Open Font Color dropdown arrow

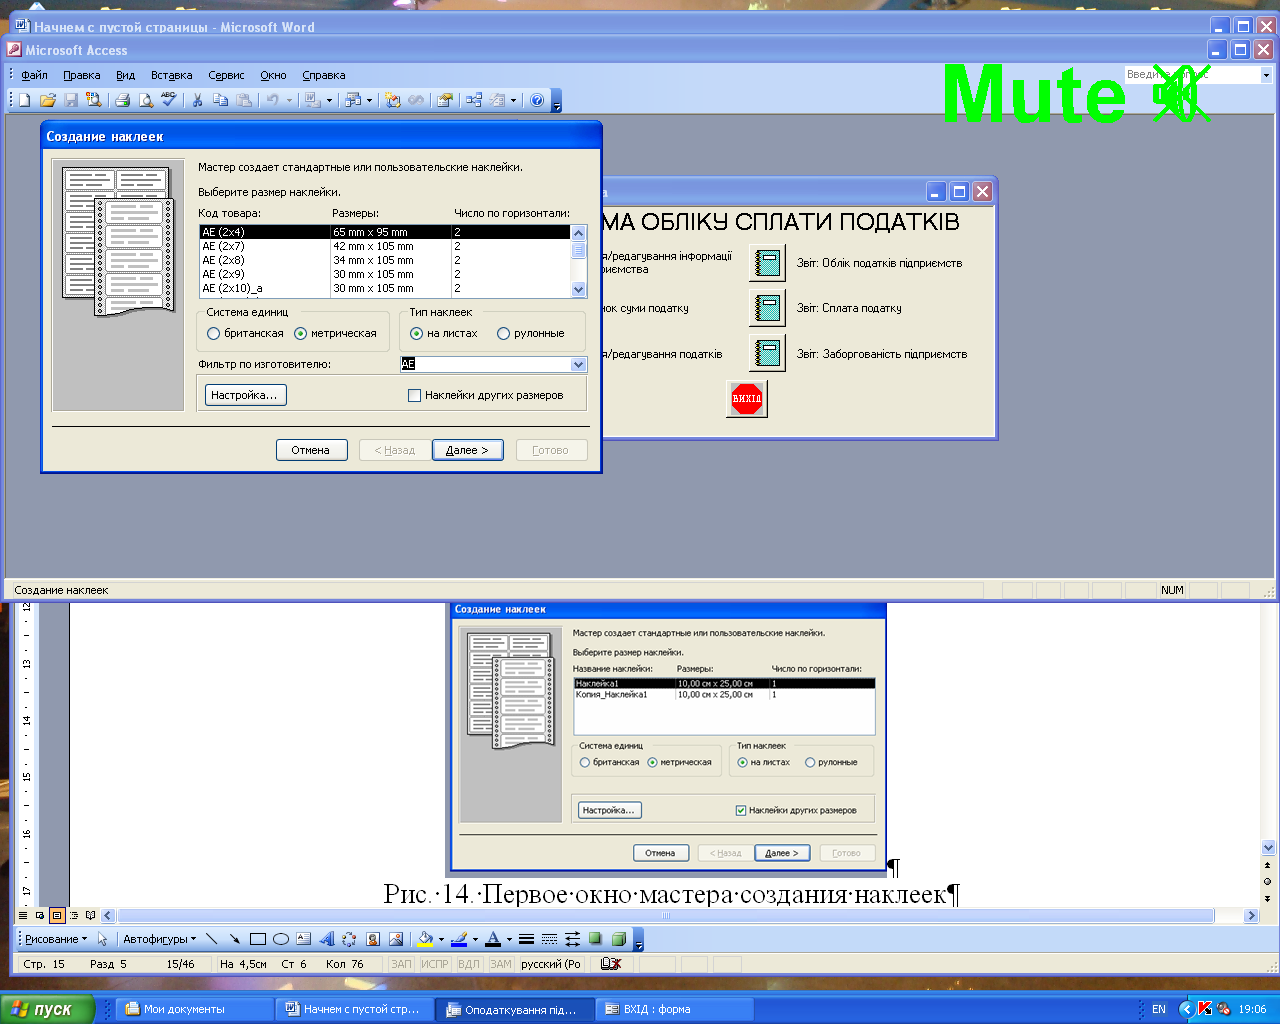tap(509, 939)
